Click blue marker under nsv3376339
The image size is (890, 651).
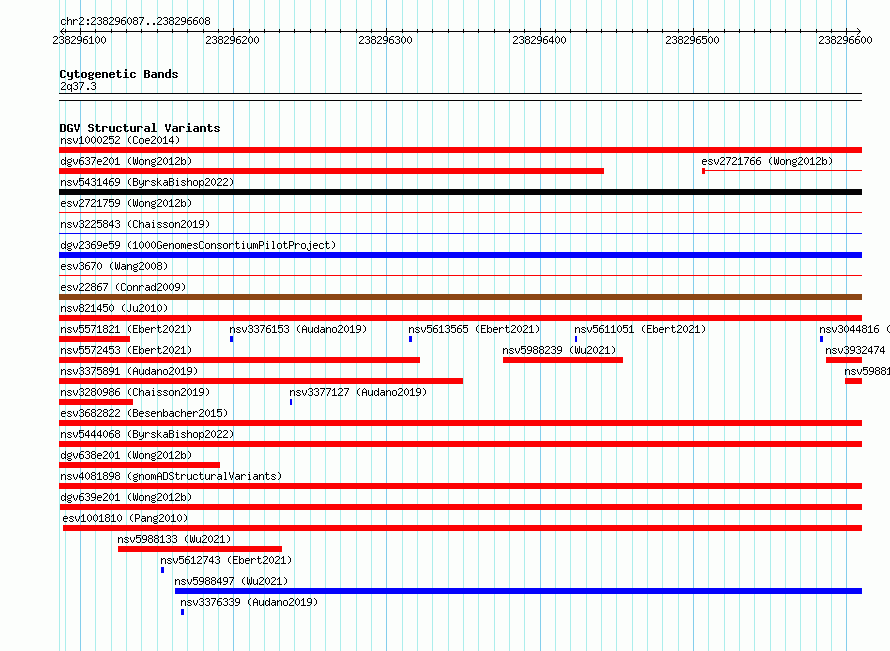[x=182, y=612]
